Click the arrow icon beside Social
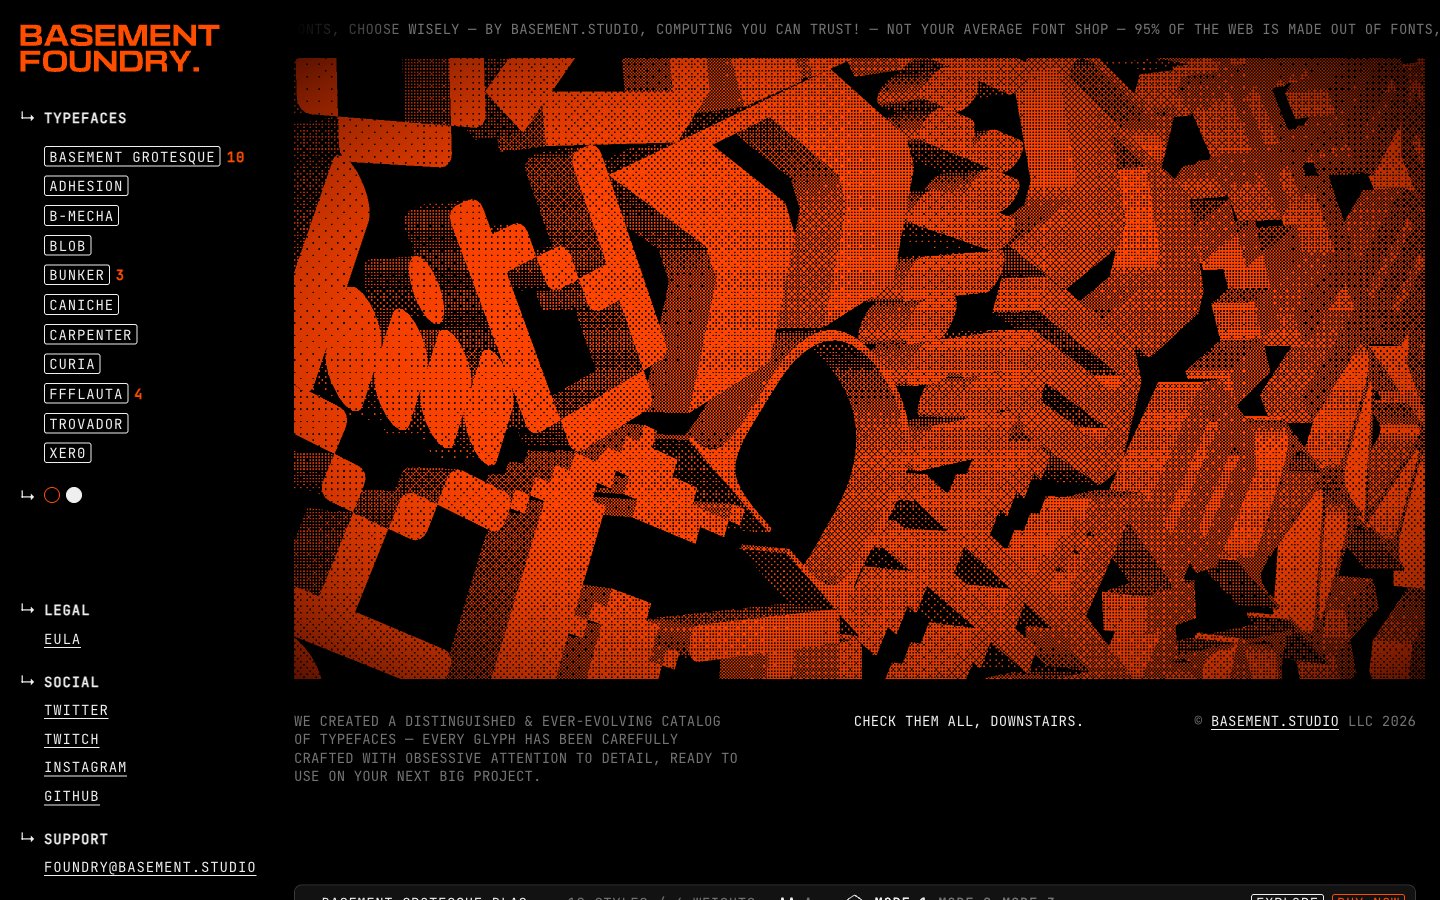This screenshot has width=1440, height=900. coord(28,681)
